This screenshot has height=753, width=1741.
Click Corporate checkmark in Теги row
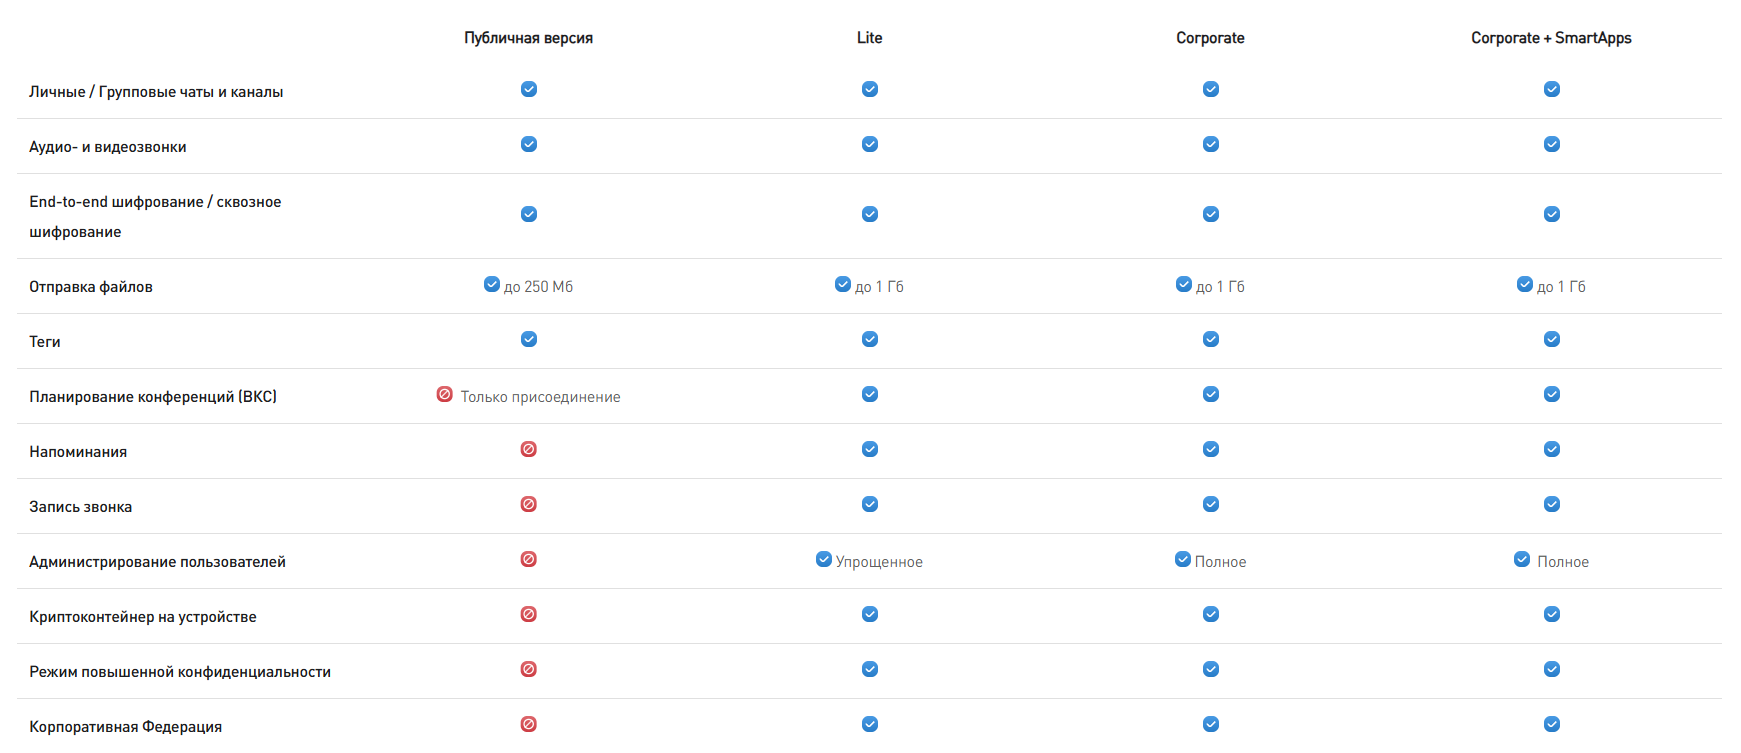click(1211, 339)
